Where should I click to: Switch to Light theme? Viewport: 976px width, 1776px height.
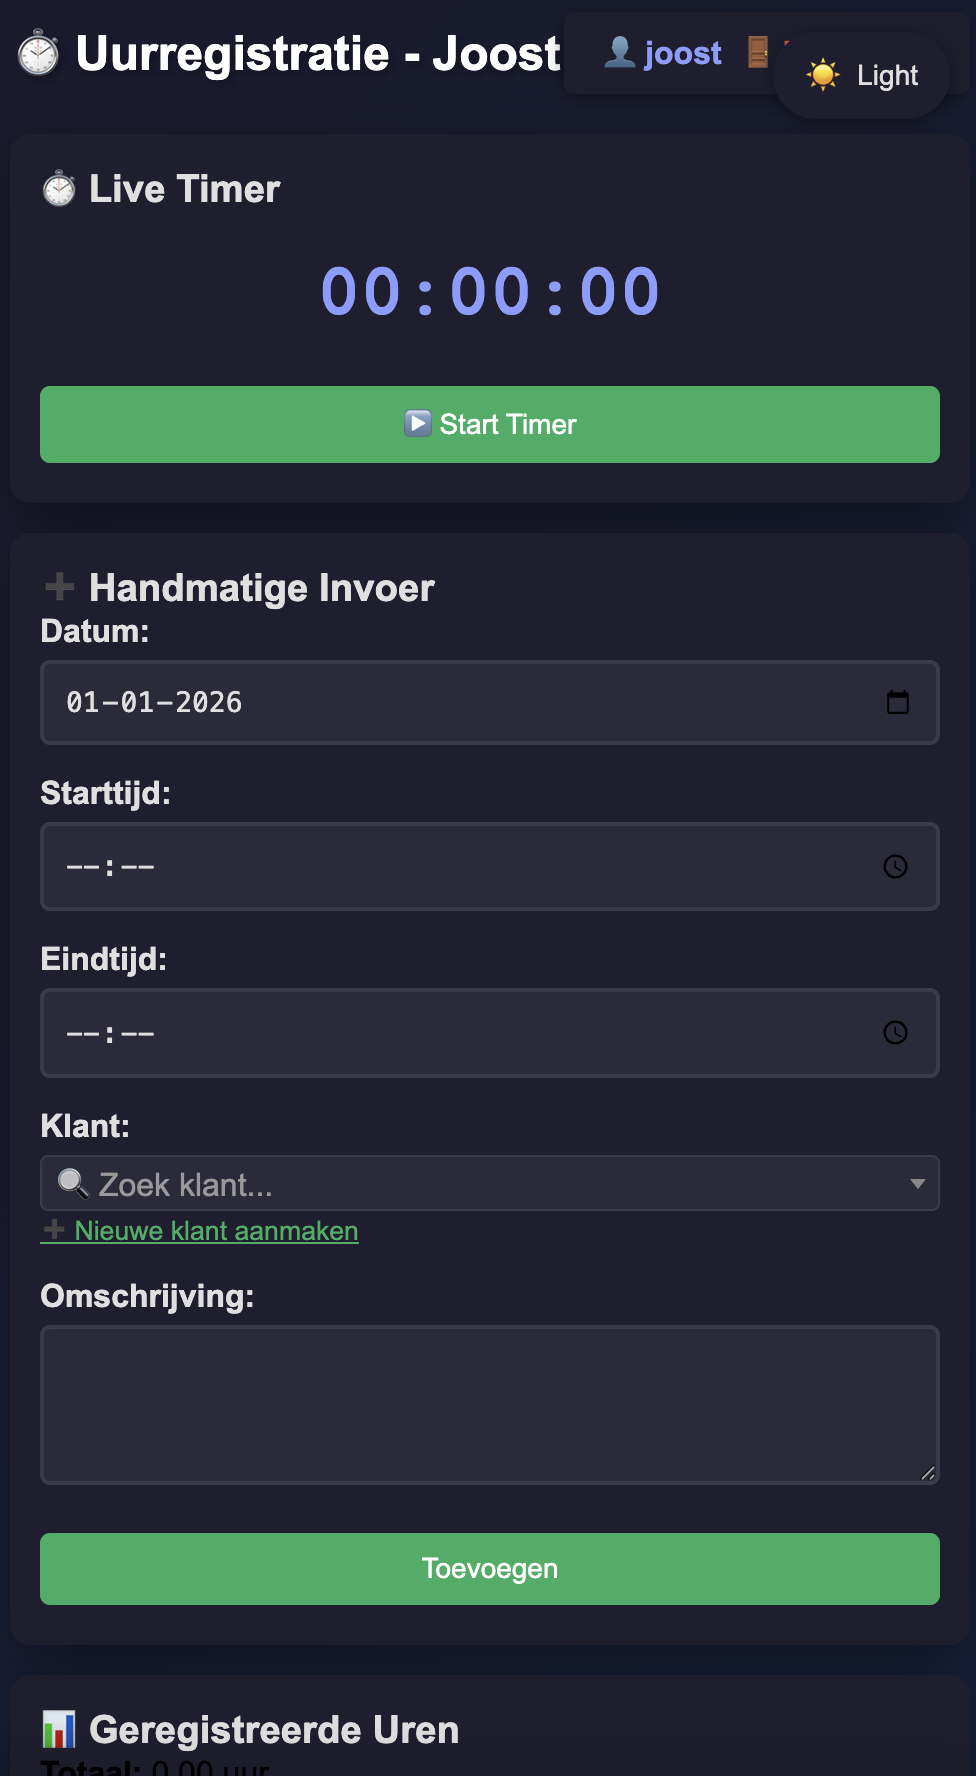click(884, 74)
